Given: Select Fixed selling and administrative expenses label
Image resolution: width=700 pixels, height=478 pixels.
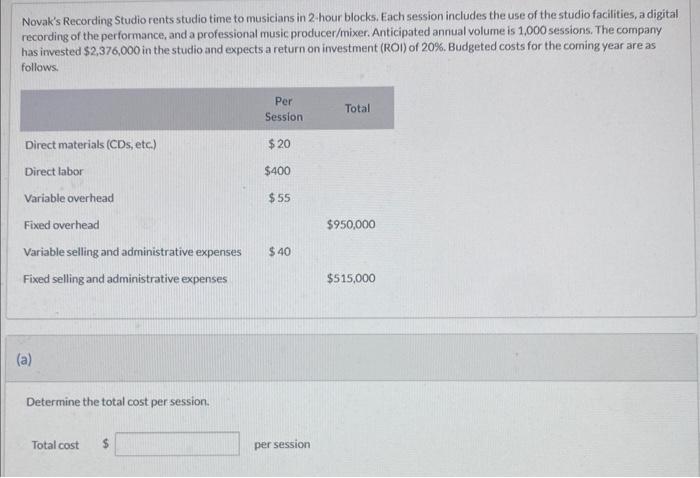Looking at the screenshot, I should [x=125, y=278].
